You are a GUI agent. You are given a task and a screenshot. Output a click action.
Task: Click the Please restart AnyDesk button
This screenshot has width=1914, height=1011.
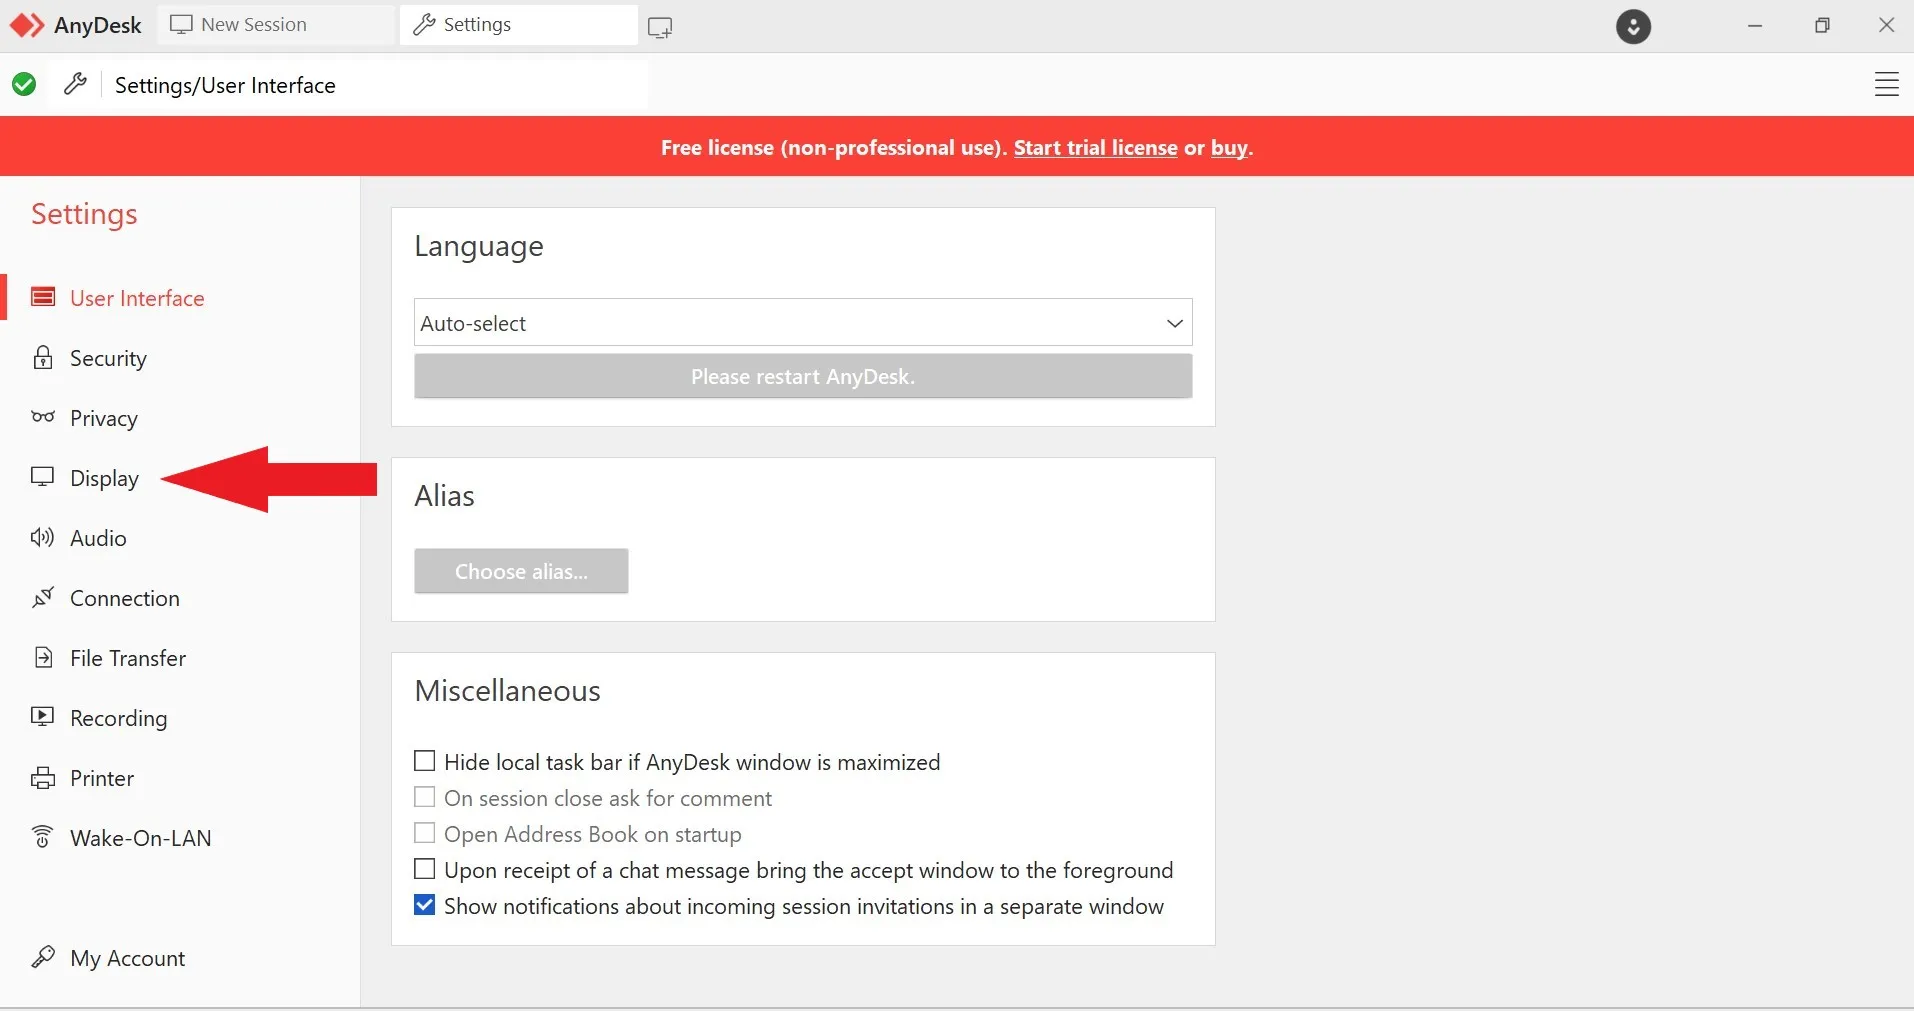click(803, 376)
